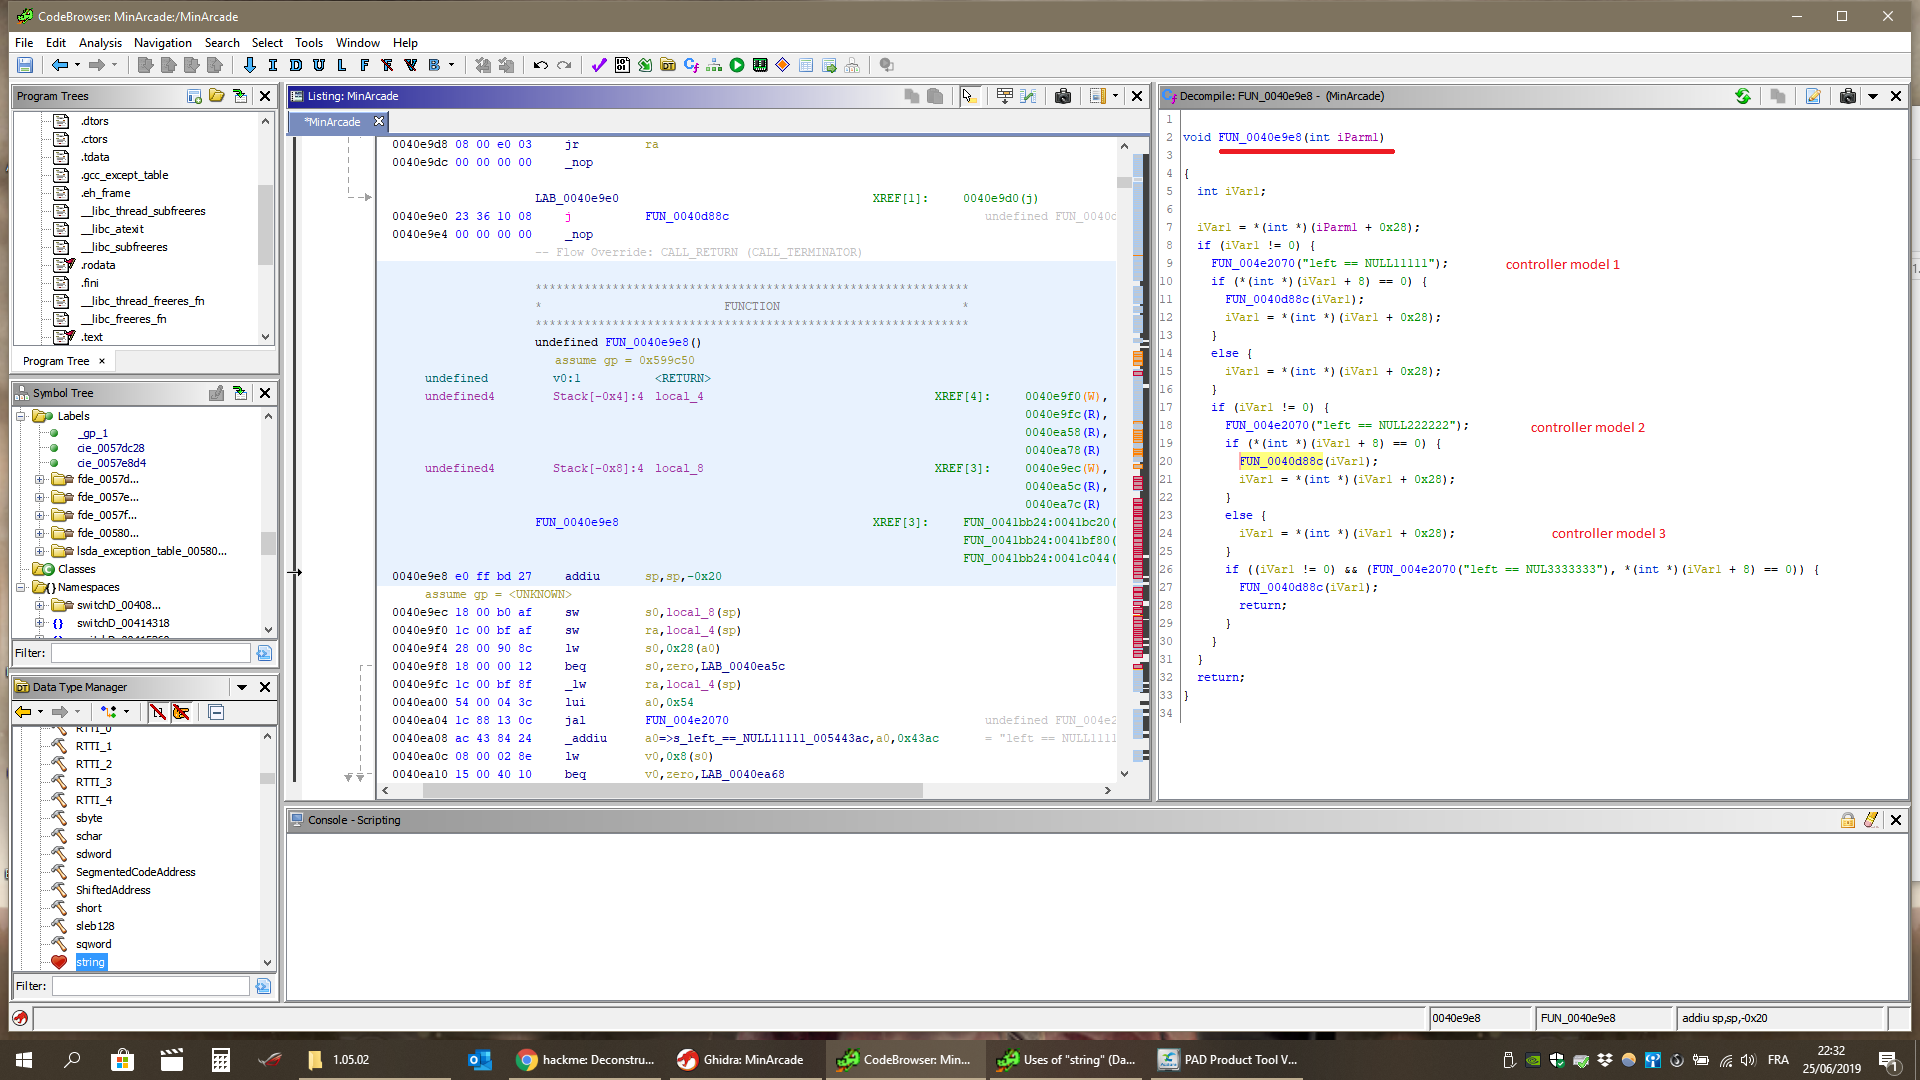Viewport: 1920px width, 1080px height.
Task: Open the Search menu
Action: [222, 43]
